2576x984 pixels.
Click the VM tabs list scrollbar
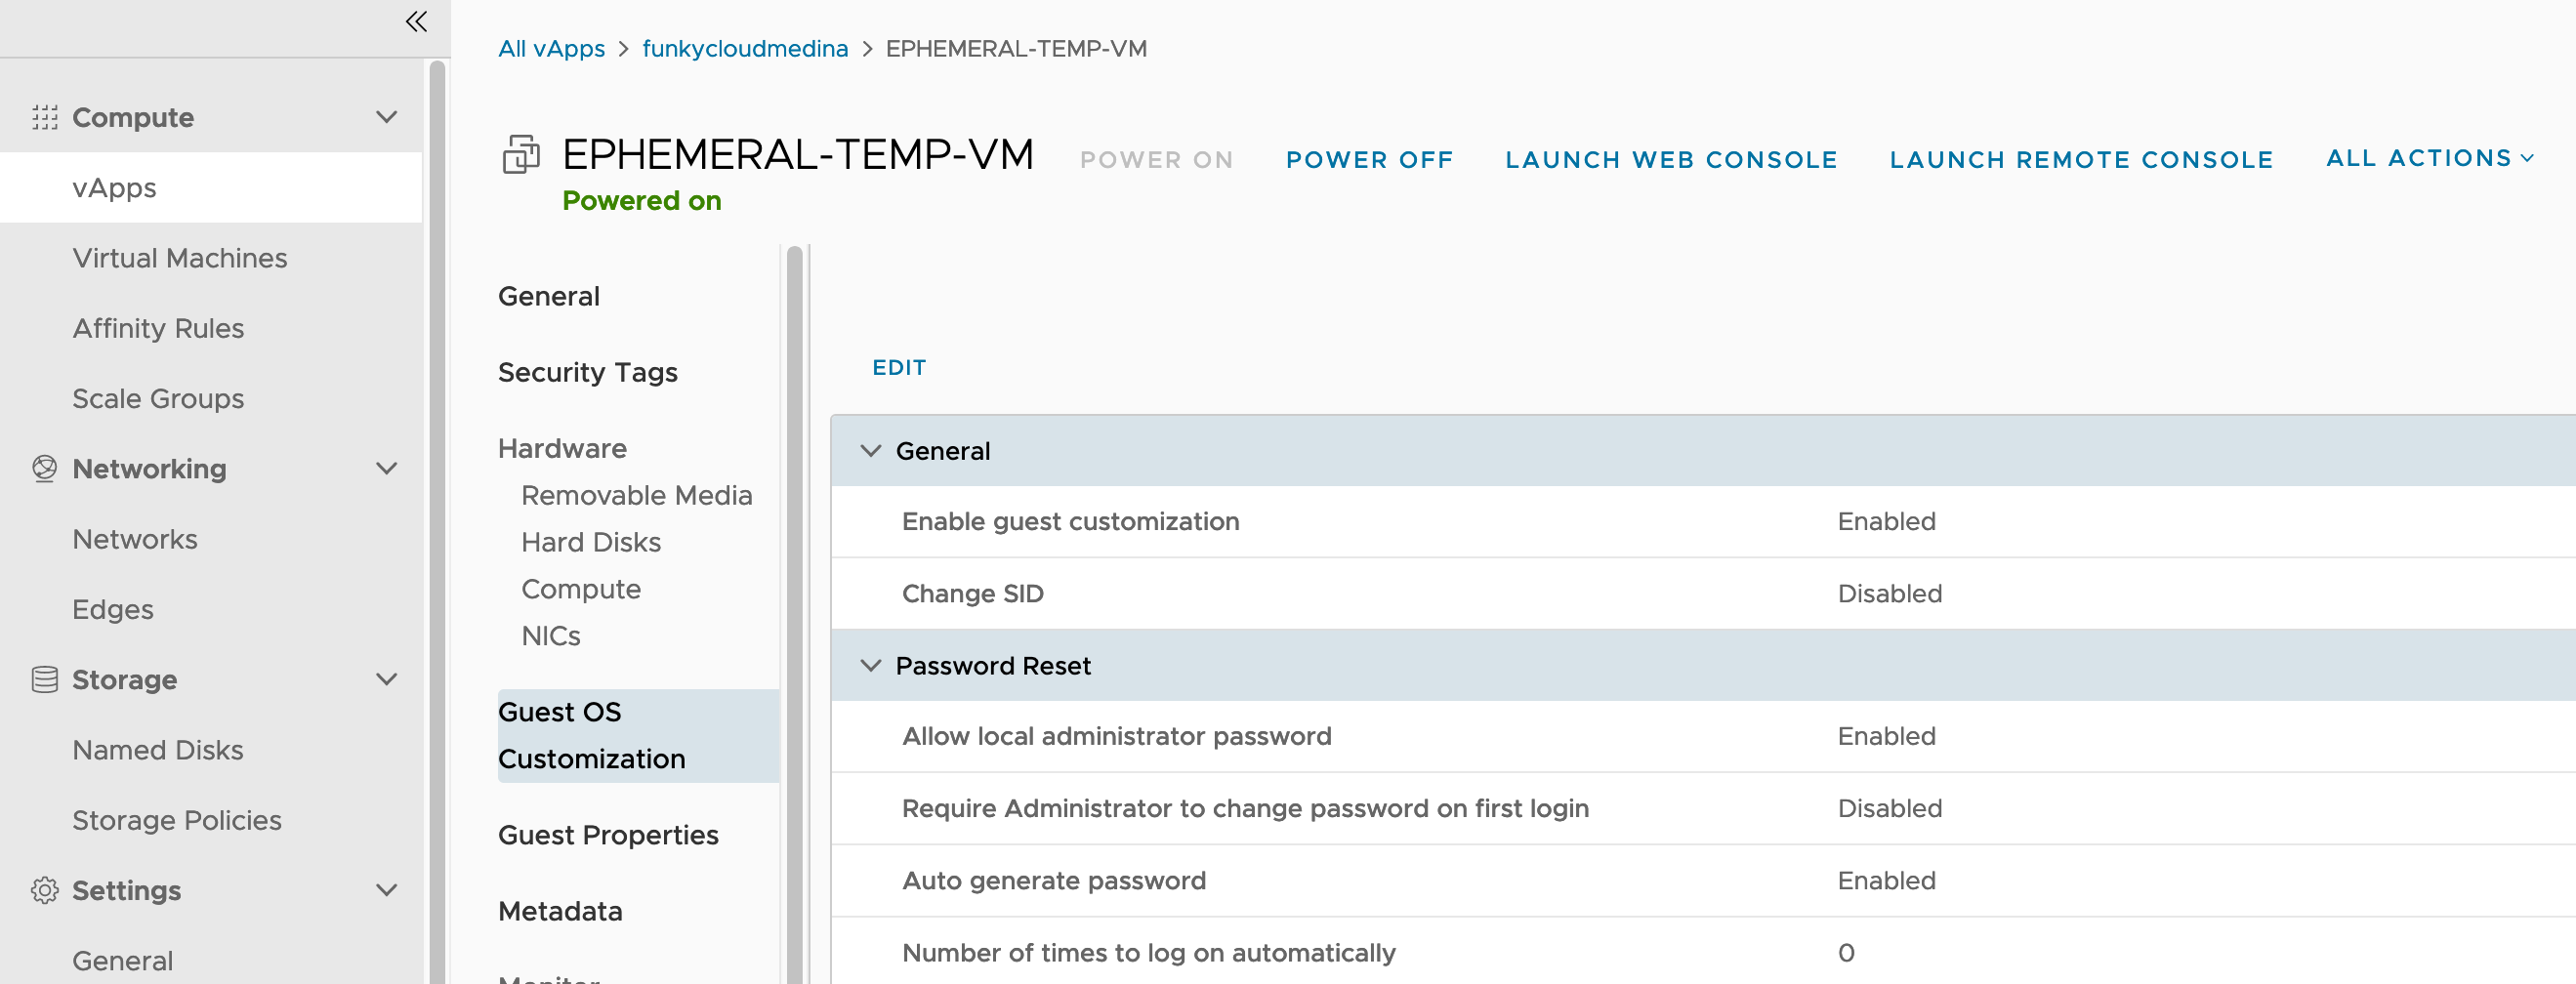pos(795,614)
